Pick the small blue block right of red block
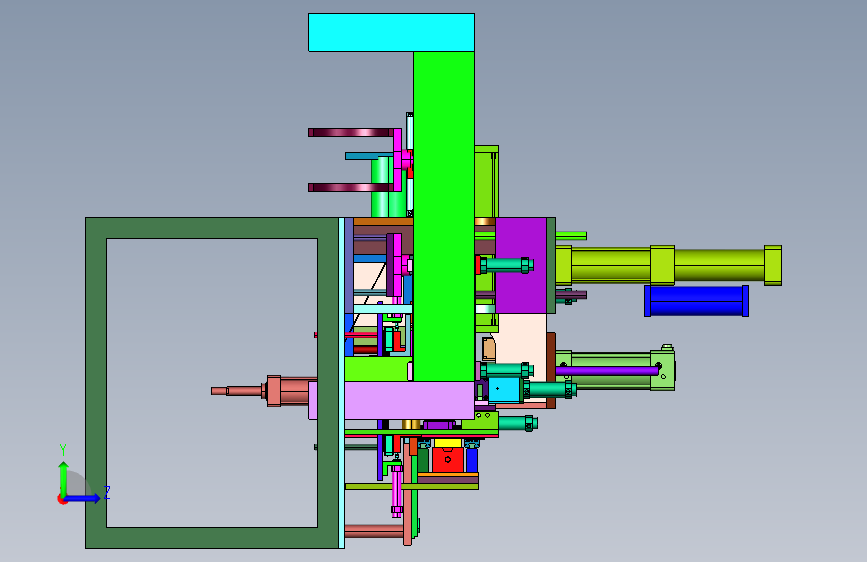 click(x=472, y=460)
